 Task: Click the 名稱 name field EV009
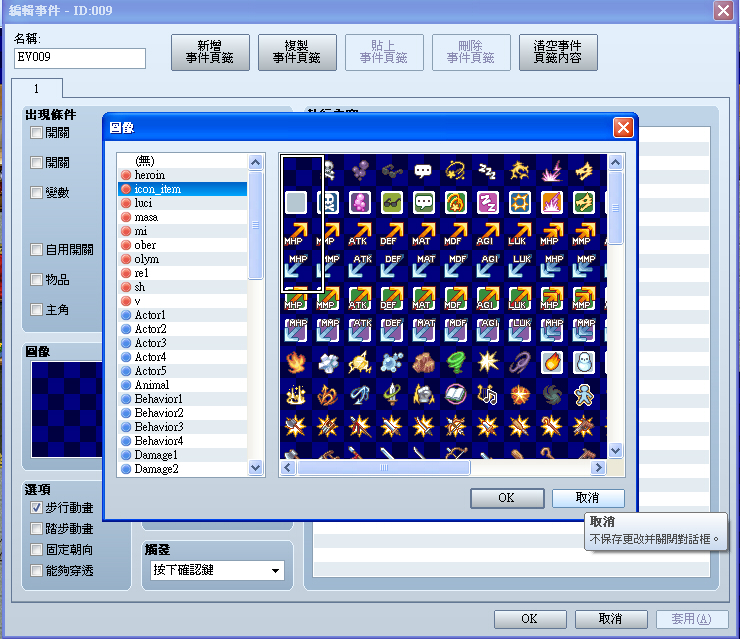[80, 58]
